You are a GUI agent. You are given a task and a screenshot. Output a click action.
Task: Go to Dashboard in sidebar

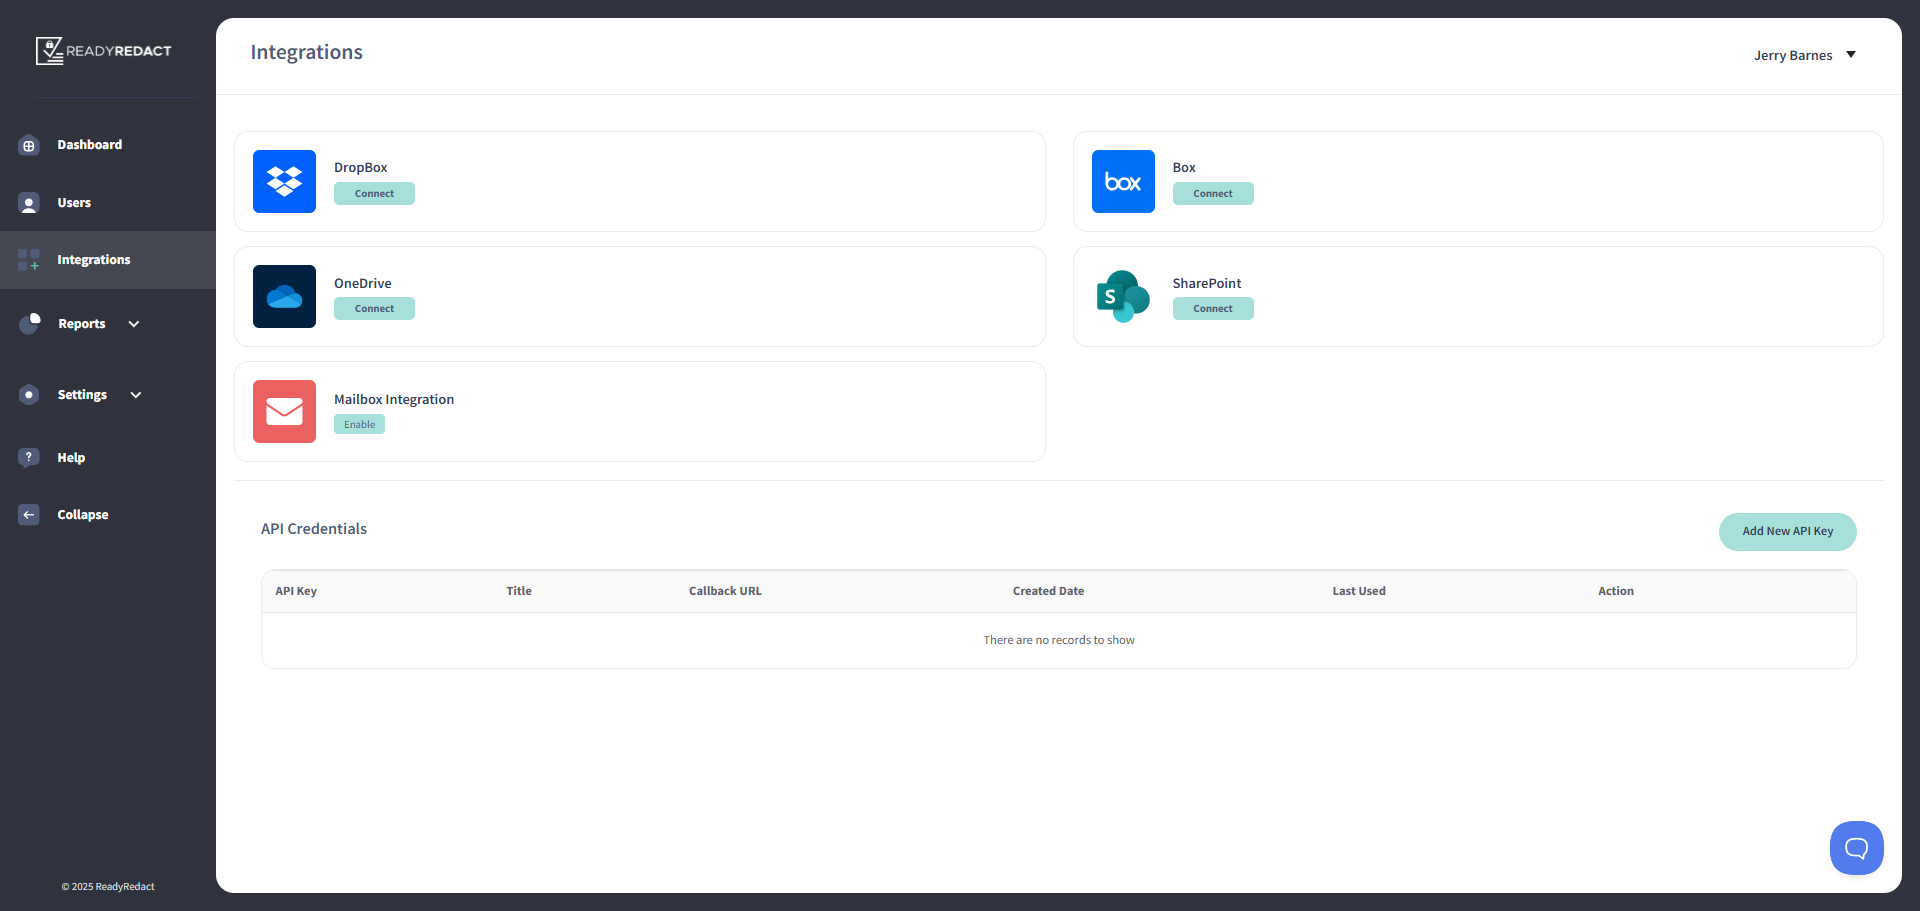[x=90, y=145]
